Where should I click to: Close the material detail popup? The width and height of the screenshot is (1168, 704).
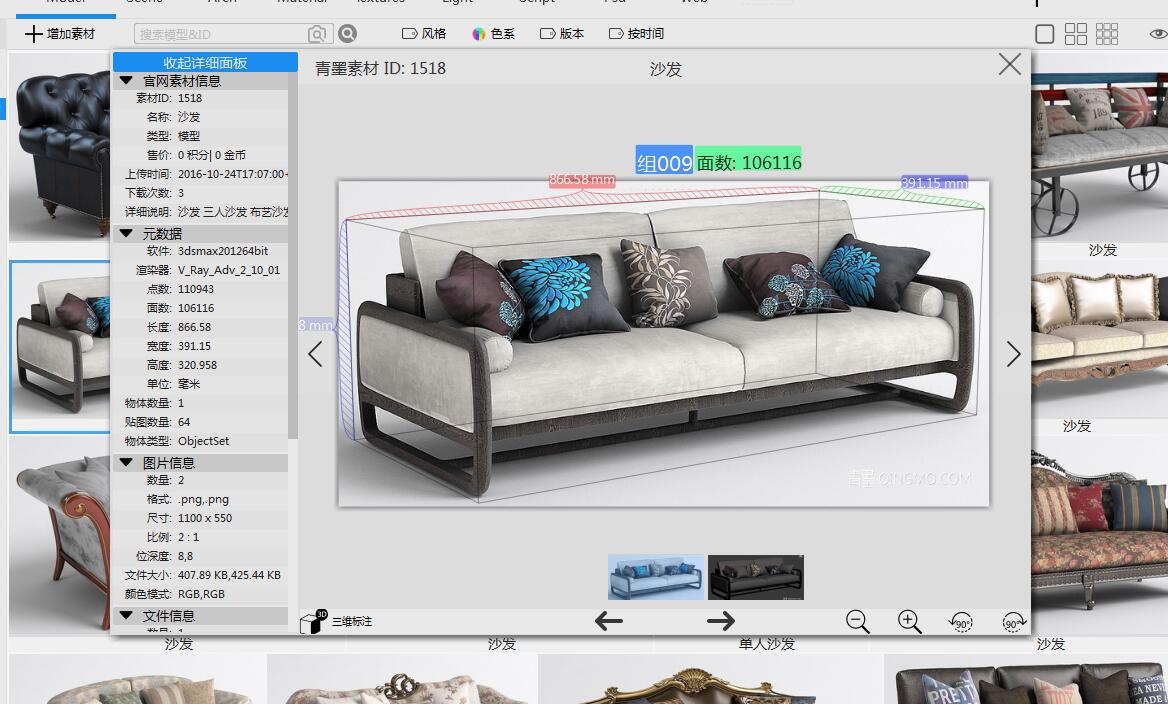point(1009,64)
